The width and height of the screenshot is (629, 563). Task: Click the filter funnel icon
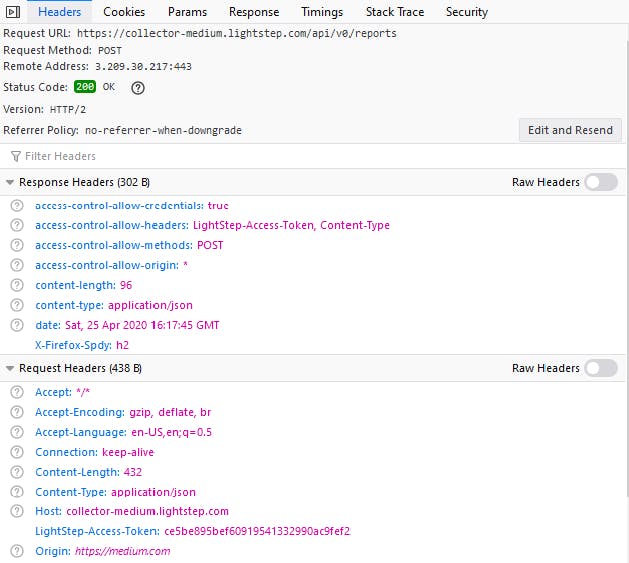[x=16, y=156]
